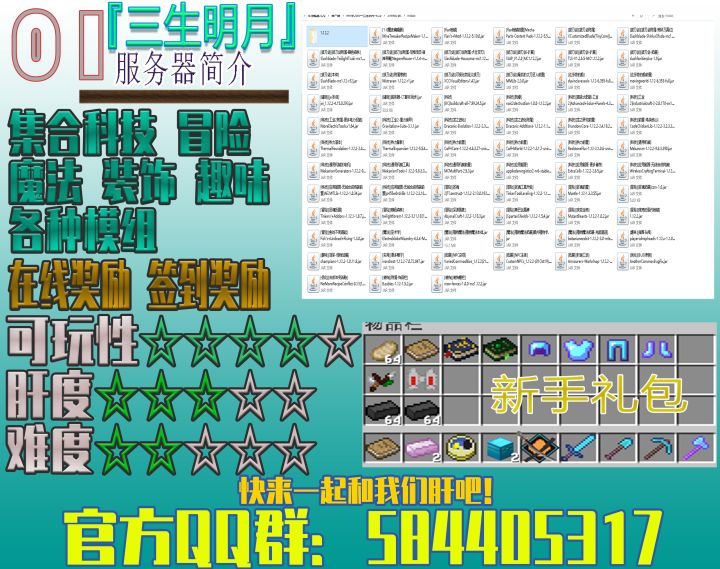This screenshot has width=720, height=569.
Task: Select the CodeChickenLib jar file
Action: coord(647,126)
